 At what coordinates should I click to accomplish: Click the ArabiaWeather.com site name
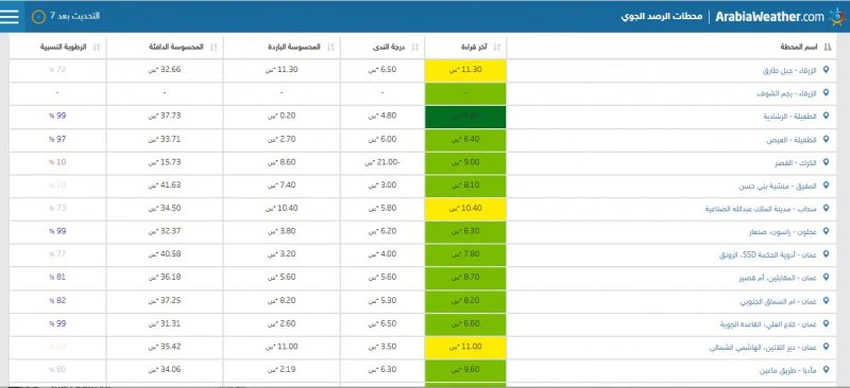(x=770, y=17)
